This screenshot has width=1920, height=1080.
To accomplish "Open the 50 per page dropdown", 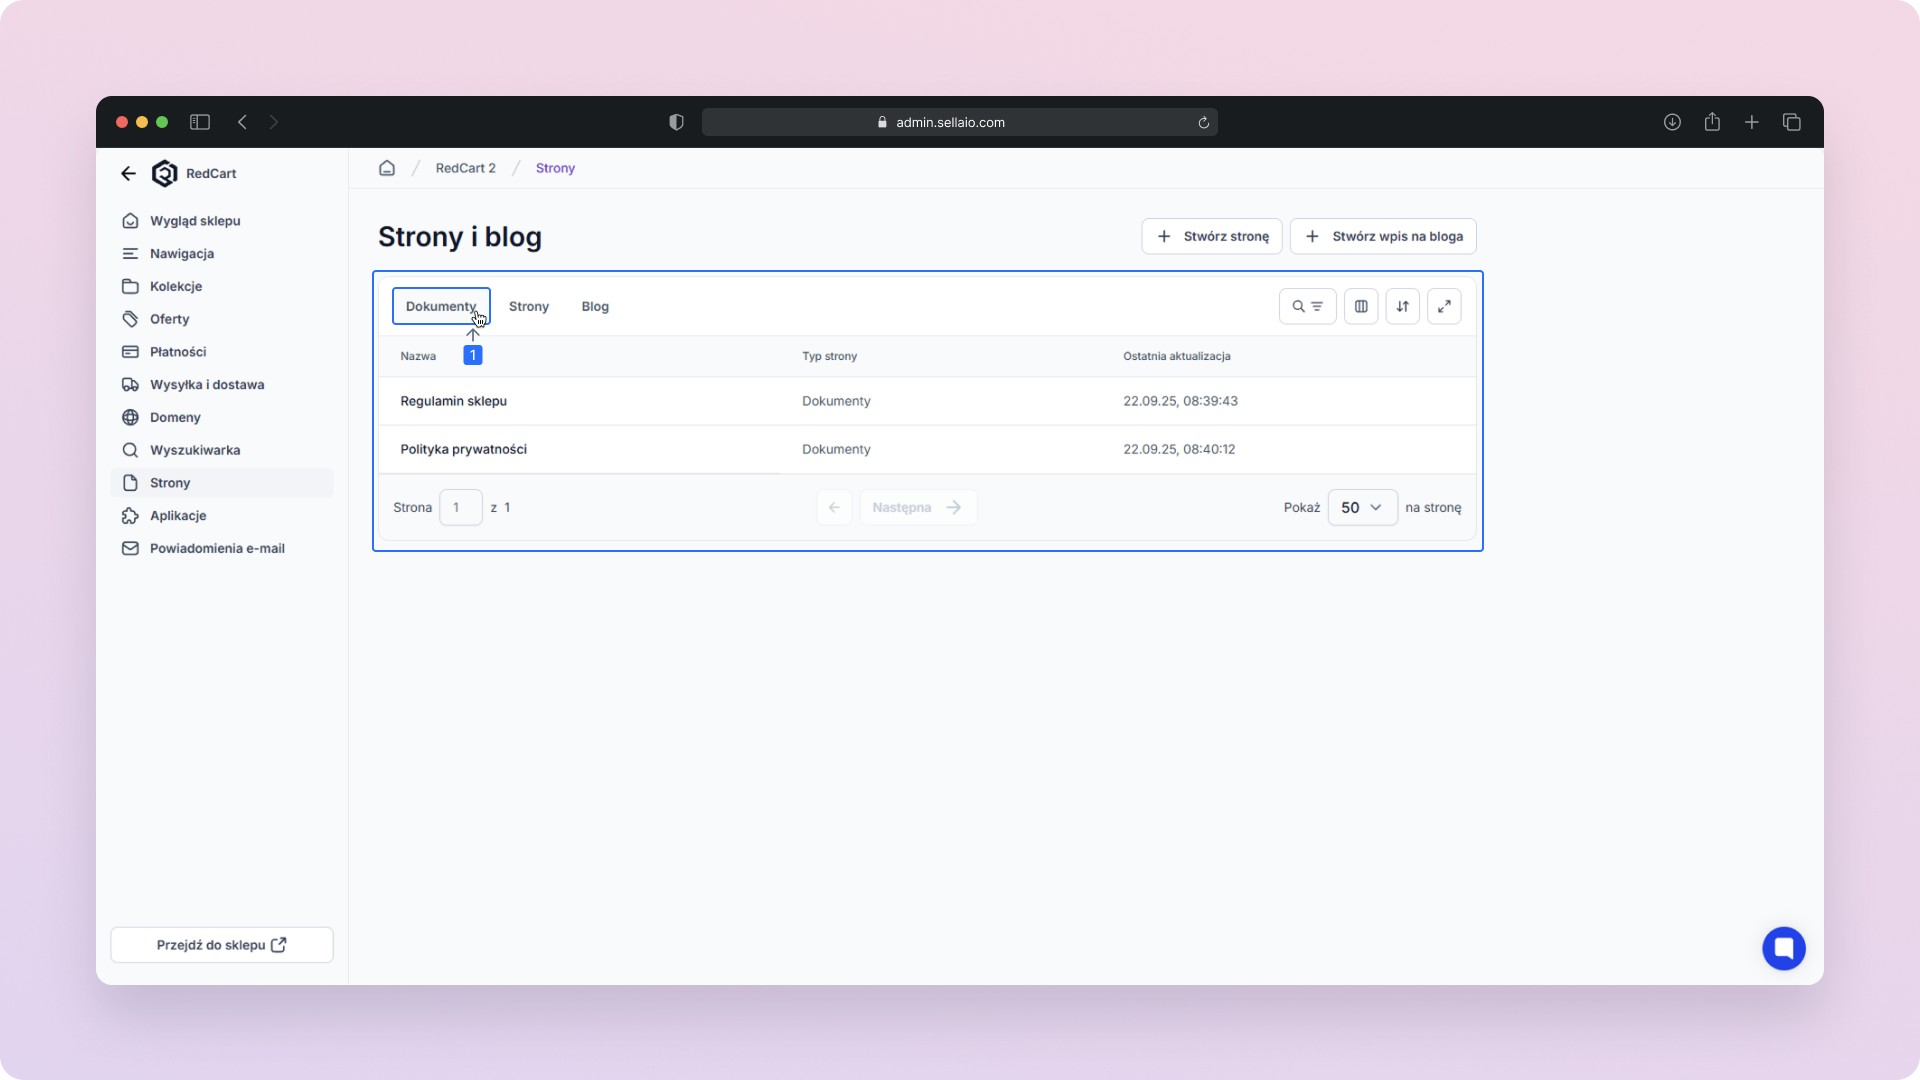I will 1361,508.
